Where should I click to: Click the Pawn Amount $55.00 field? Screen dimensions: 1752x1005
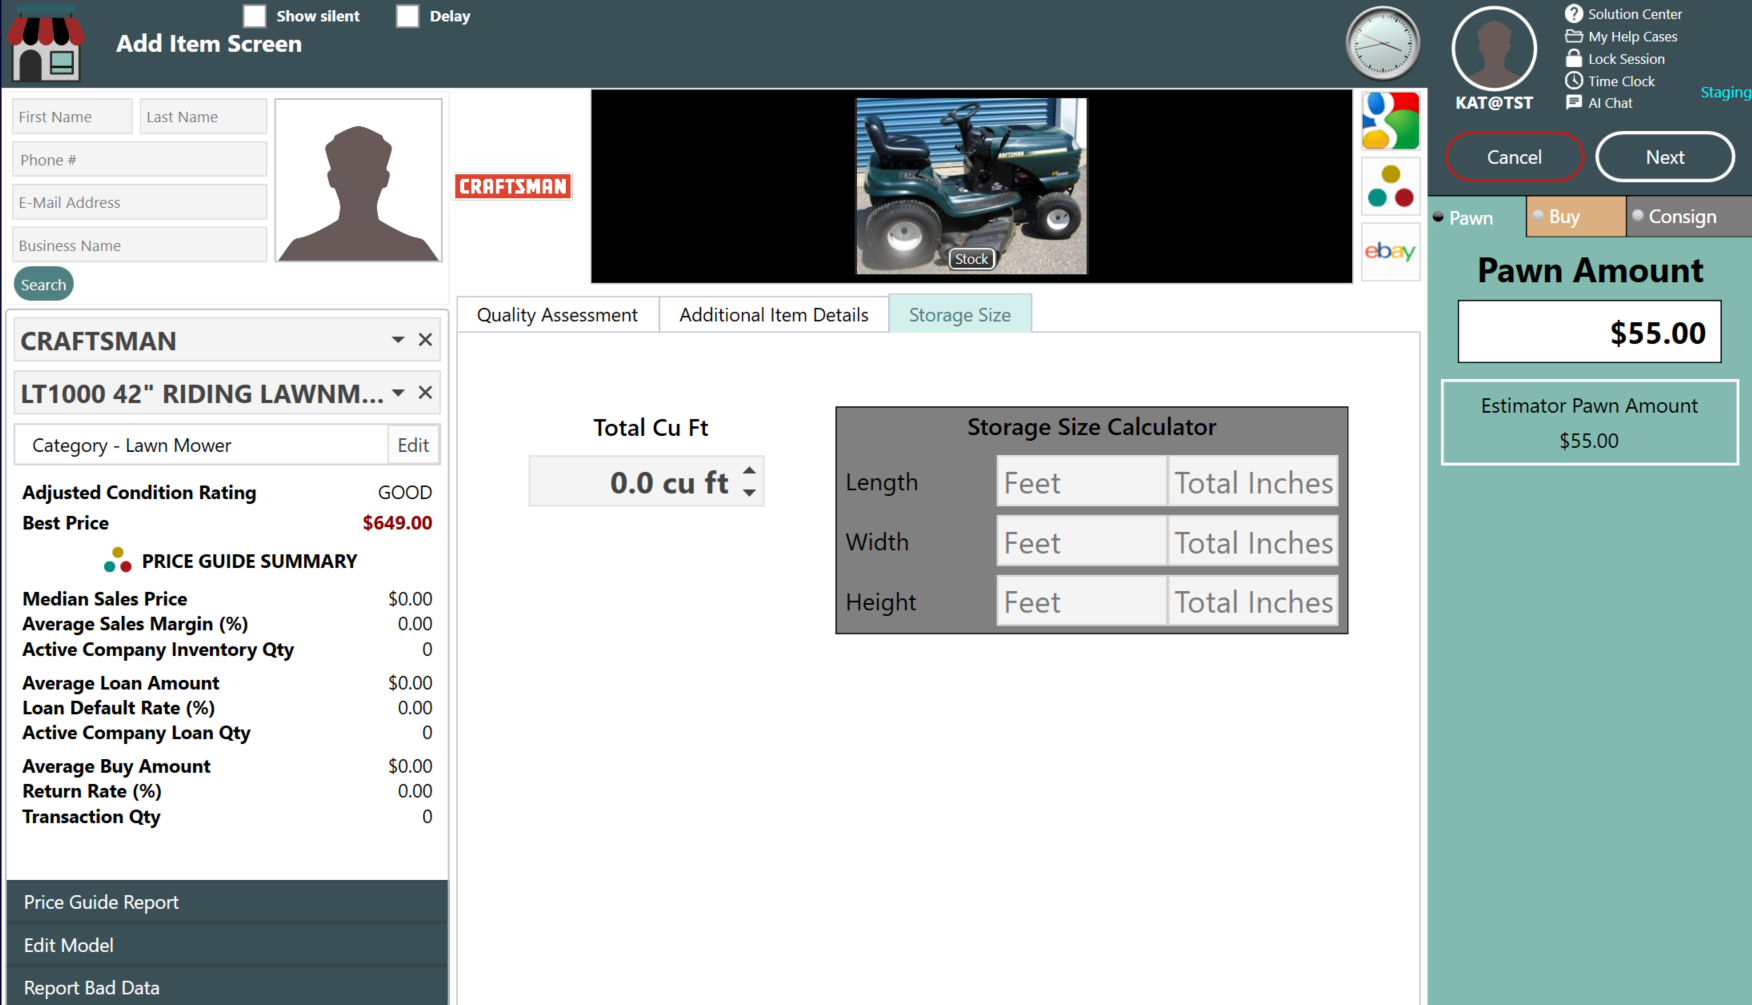point(1589,332)
